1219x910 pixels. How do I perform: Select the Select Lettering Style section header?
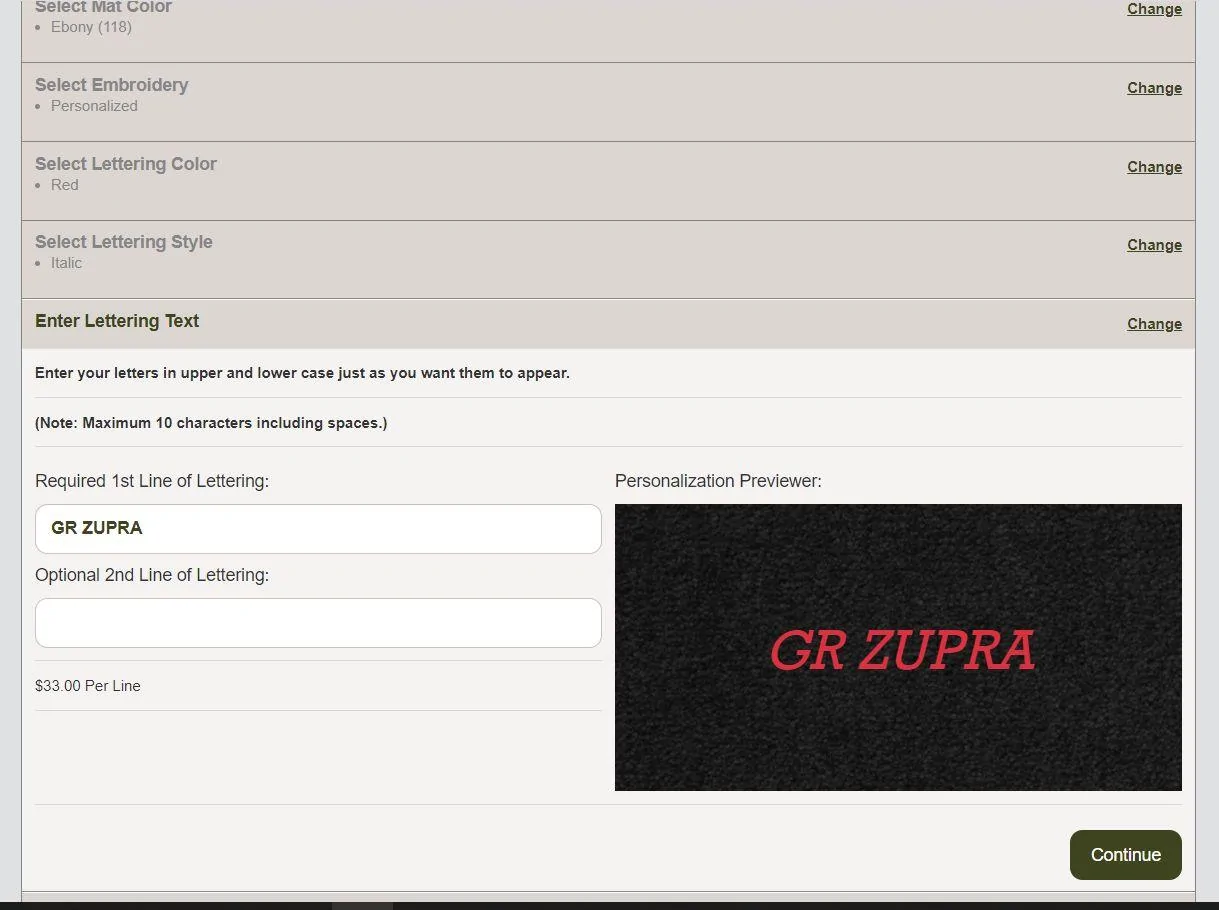pos(124,242)
